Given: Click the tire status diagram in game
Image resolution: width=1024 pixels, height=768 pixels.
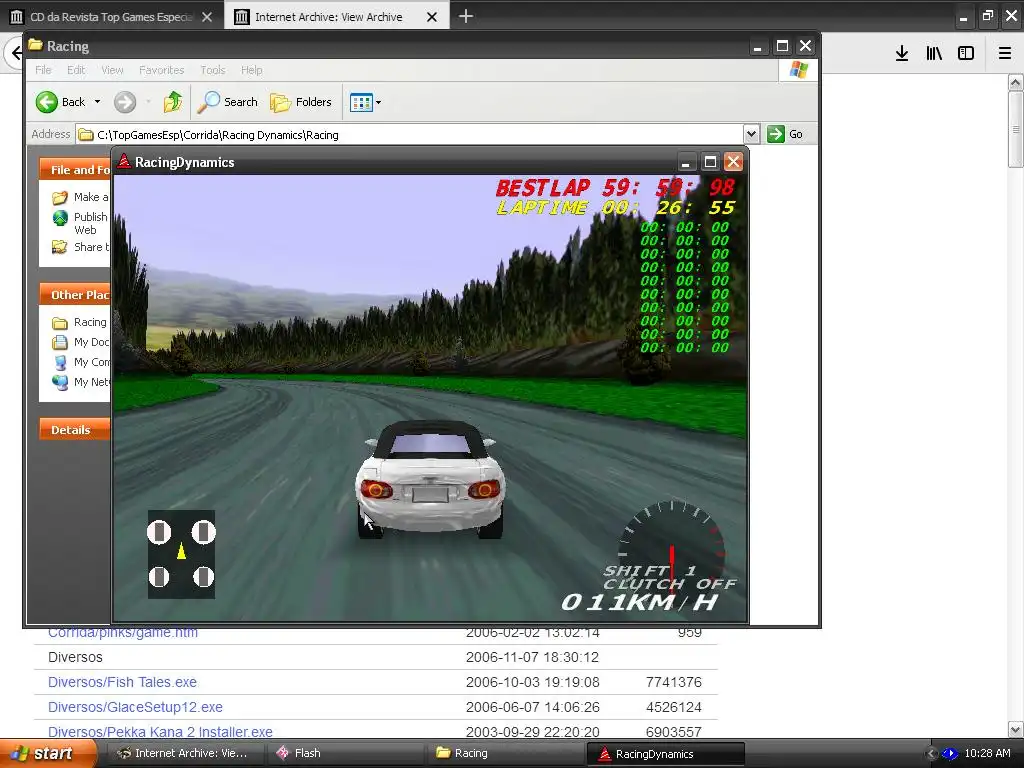Looking at the screenshot, I should 181,554.
